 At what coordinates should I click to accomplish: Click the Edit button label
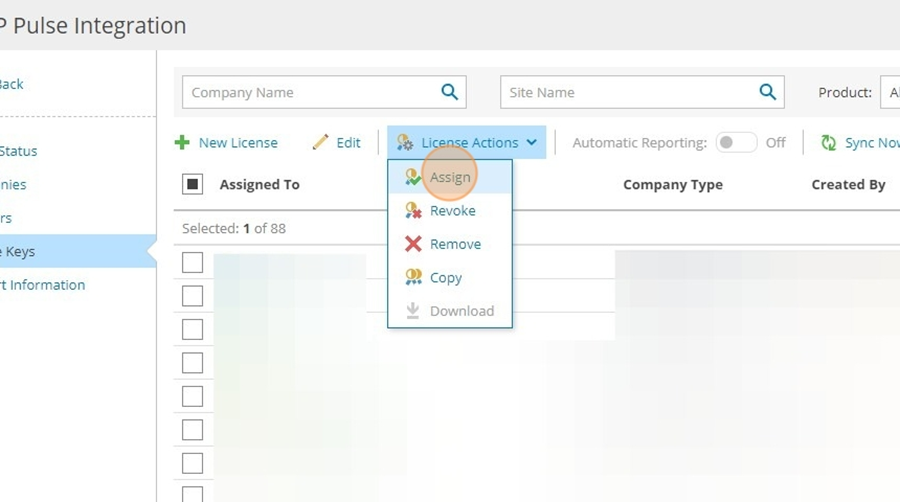(x=348, y=142)
